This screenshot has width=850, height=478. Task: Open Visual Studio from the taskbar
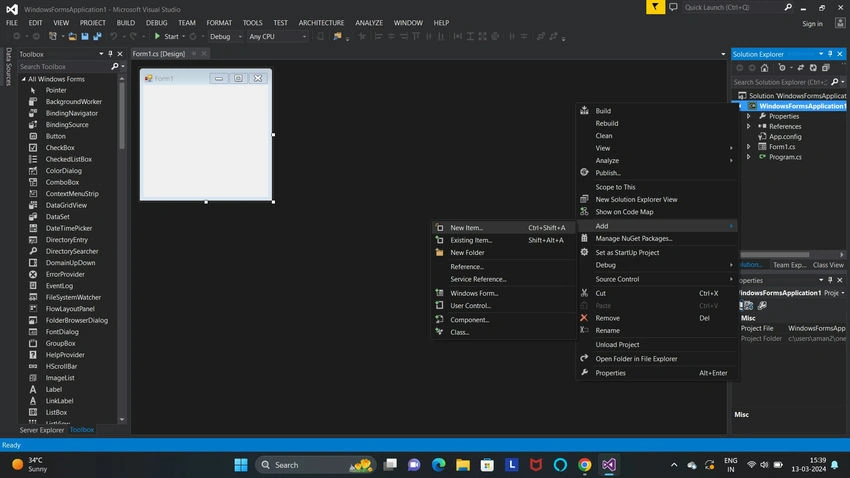pos(609,464)
